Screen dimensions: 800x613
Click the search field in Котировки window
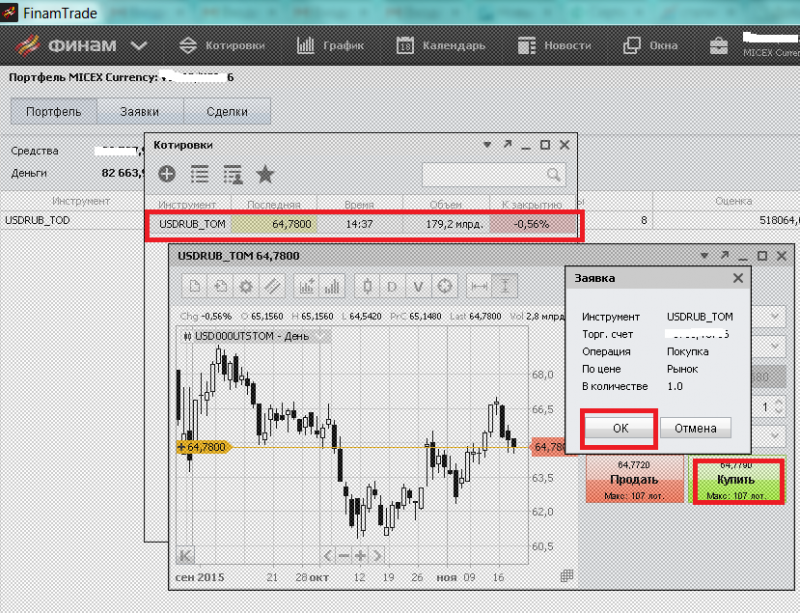pyautogui.click(x=494, y=175)
